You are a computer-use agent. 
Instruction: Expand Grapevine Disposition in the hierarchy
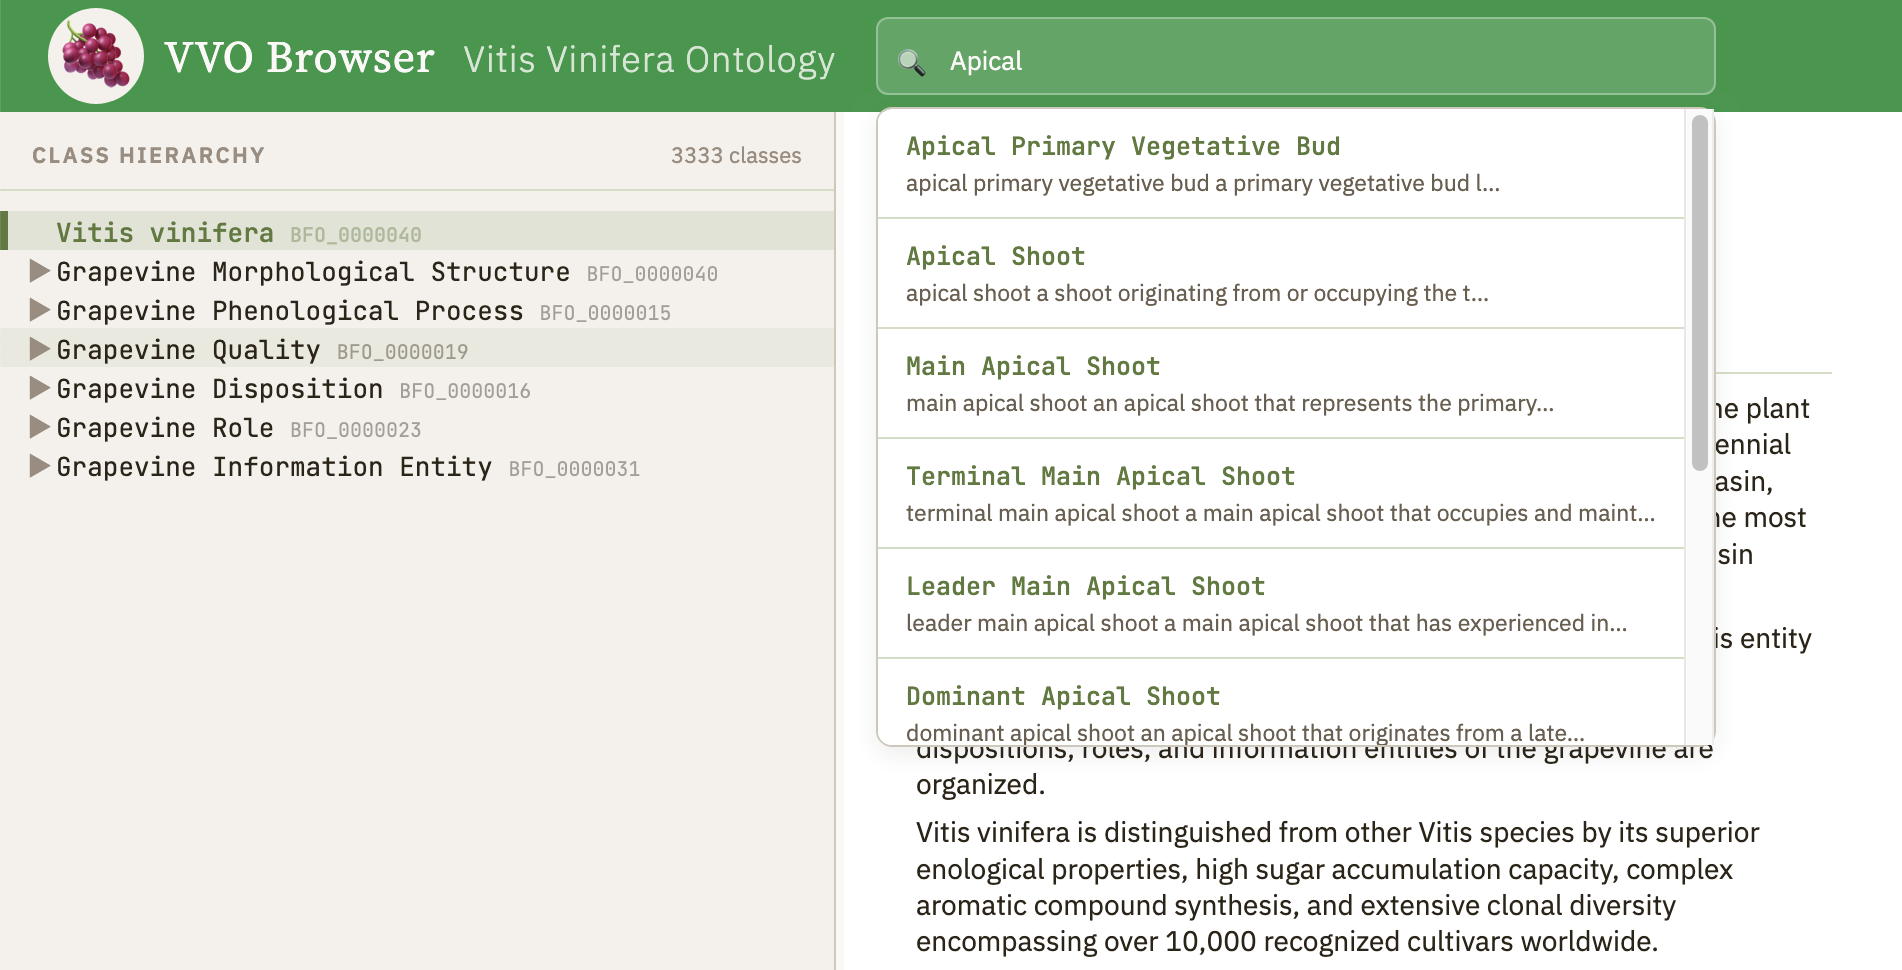coord(38,389)
